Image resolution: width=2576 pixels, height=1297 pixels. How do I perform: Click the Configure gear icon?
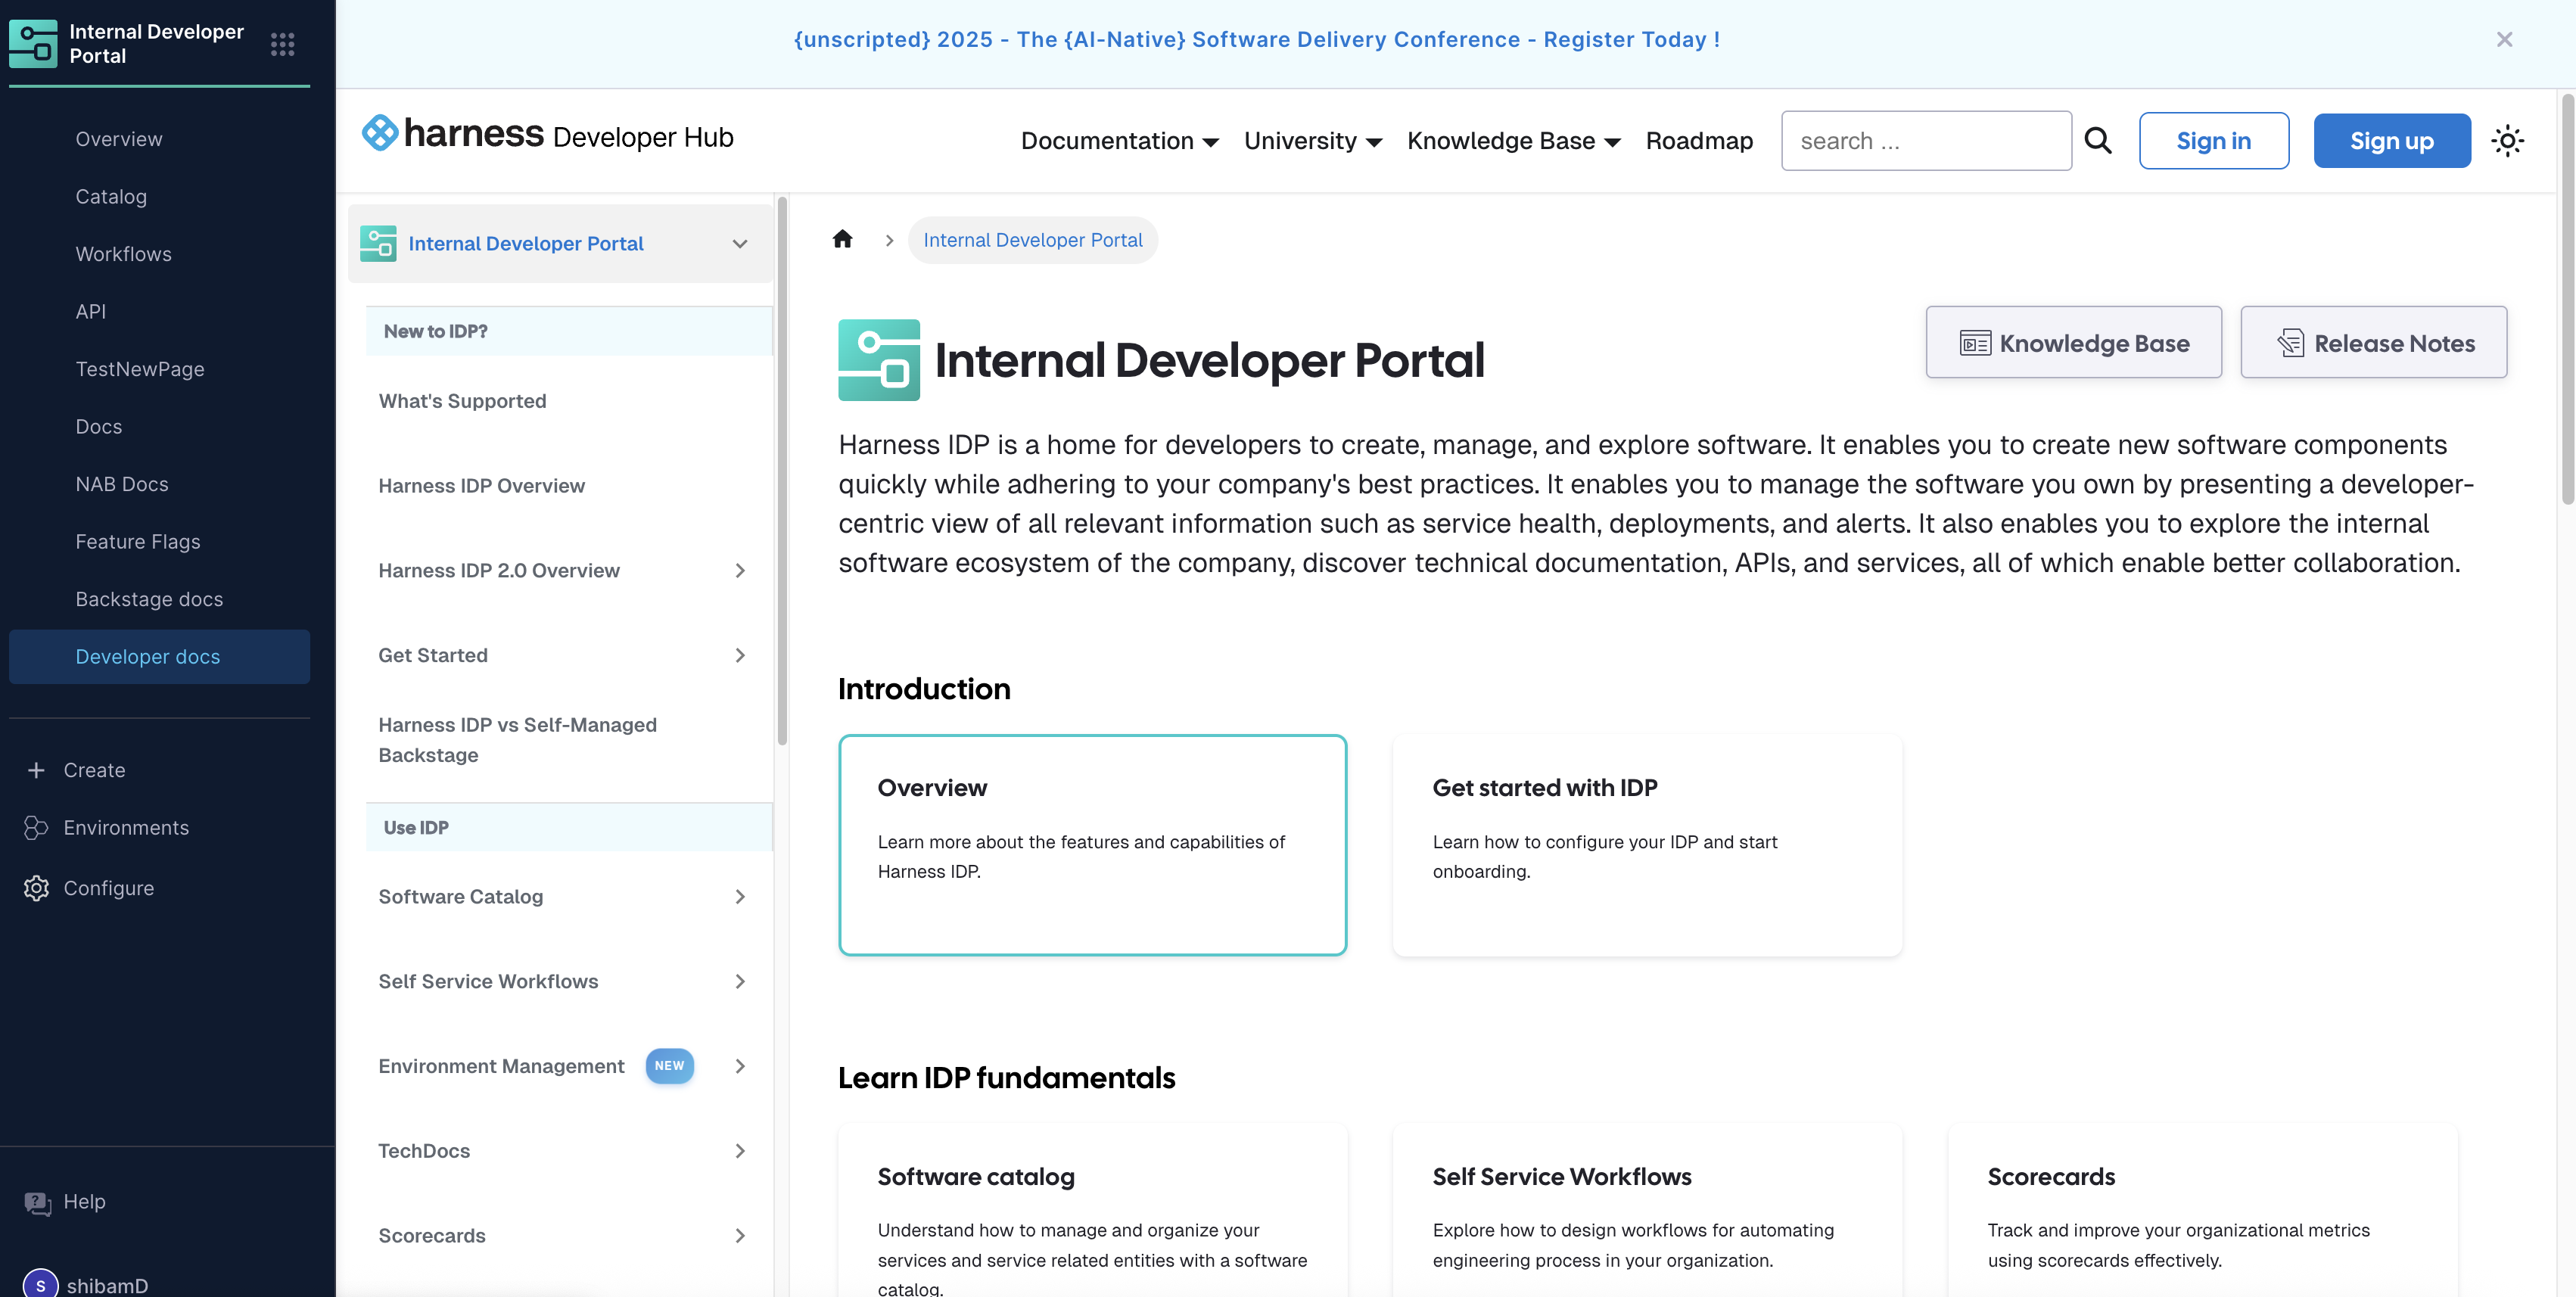tap(37, 888)
